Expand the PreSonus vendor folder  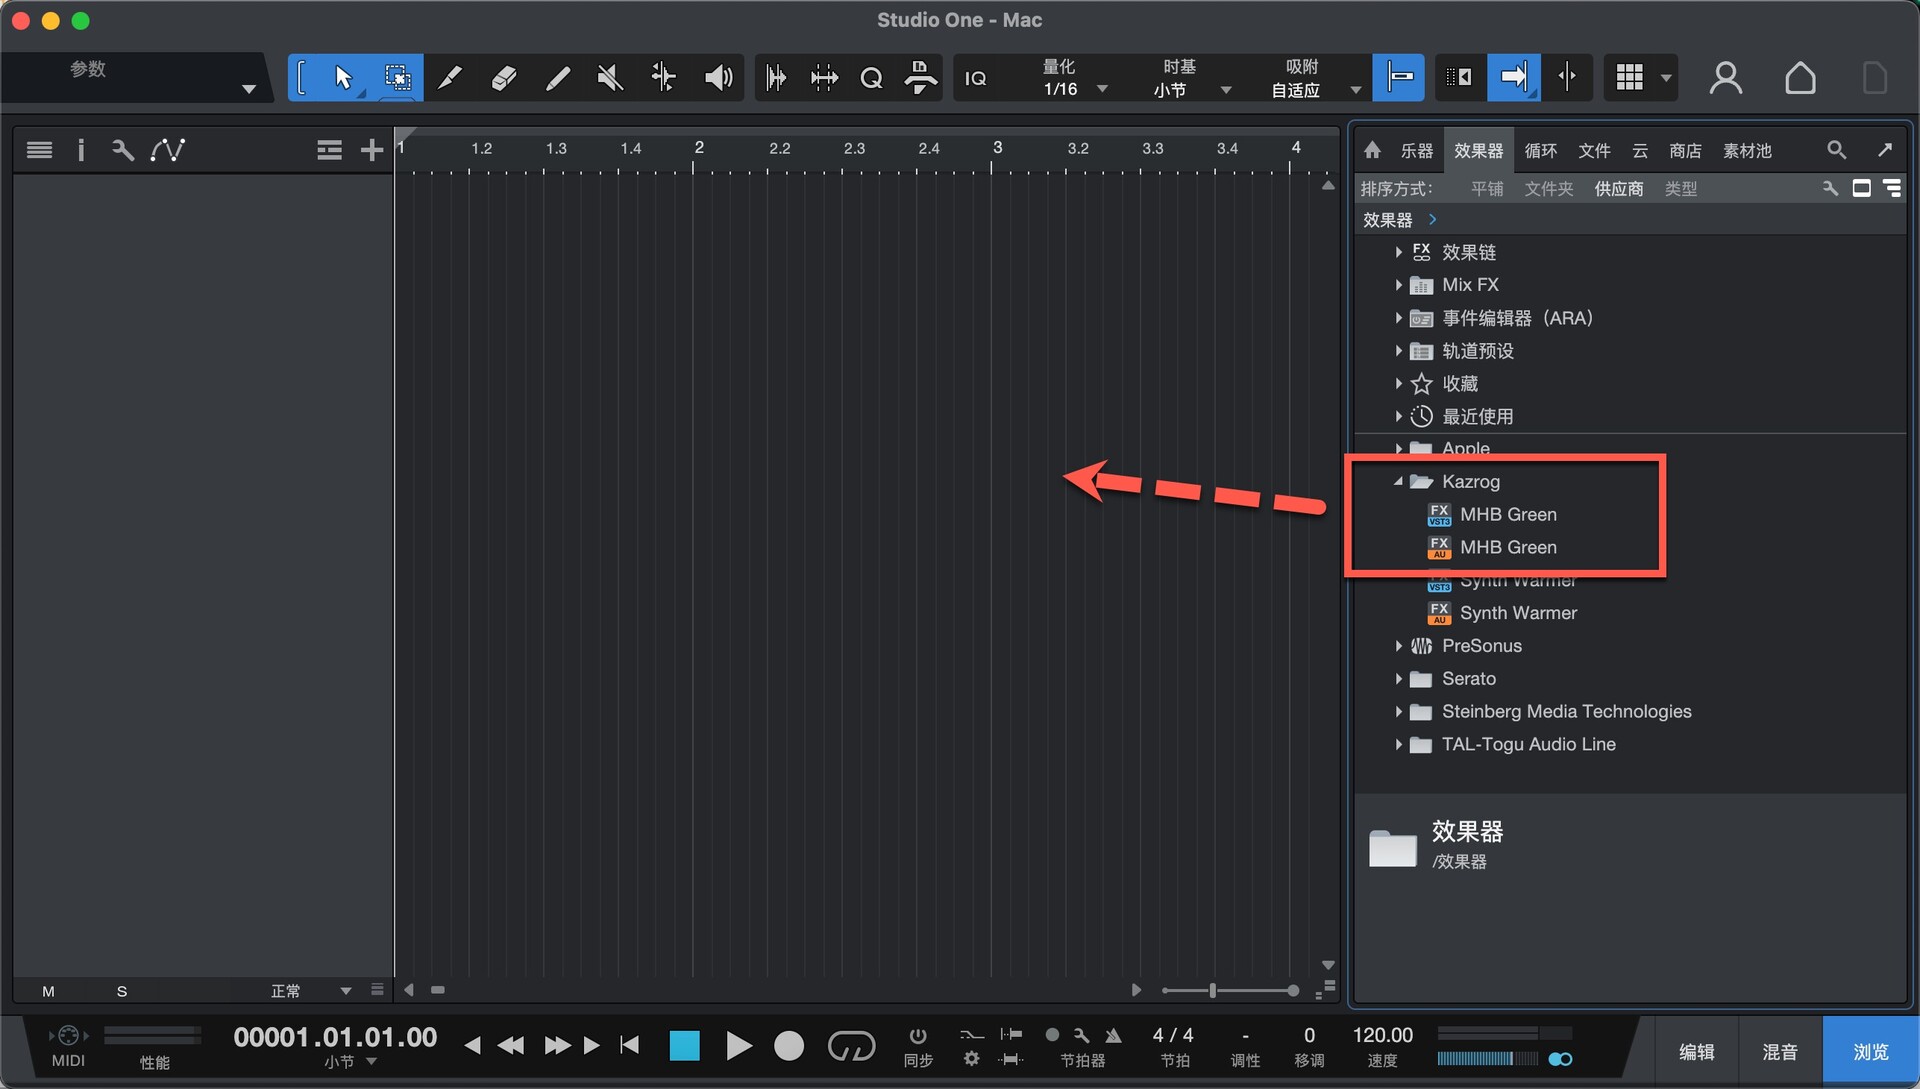[1398, 646]
